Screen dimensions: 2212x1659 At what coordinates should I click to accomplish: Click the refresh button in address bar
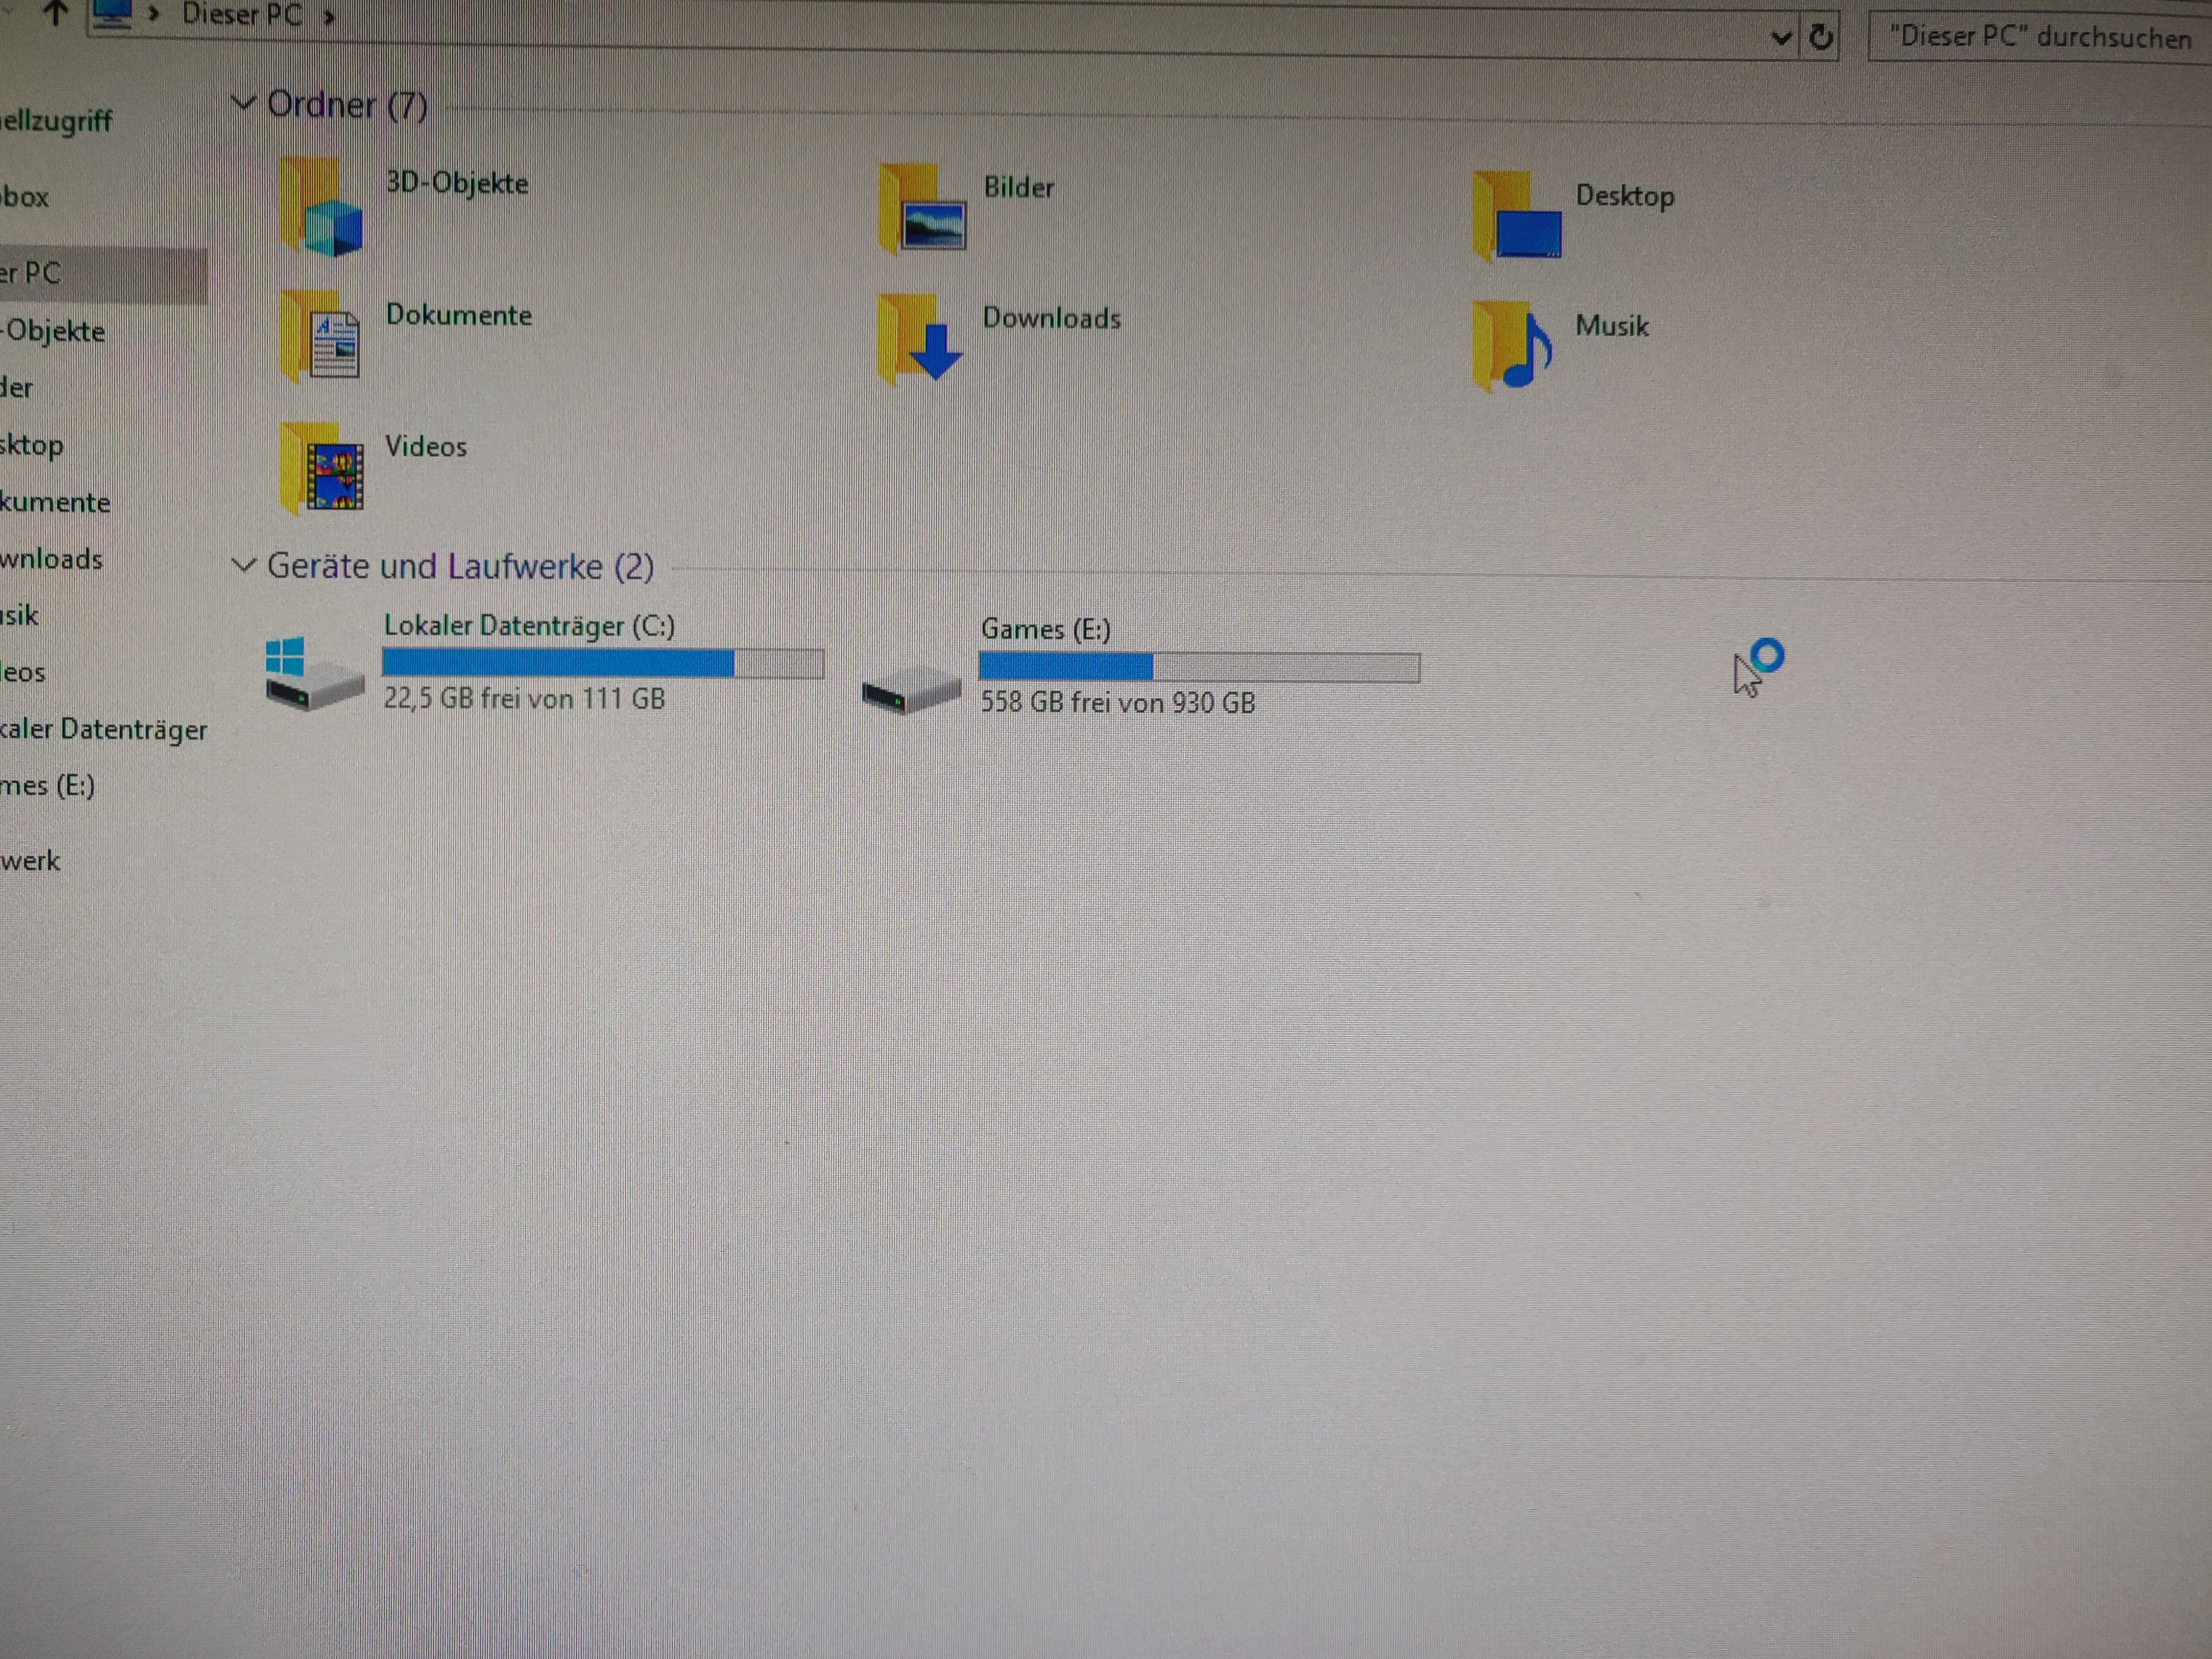point(1821,38)
